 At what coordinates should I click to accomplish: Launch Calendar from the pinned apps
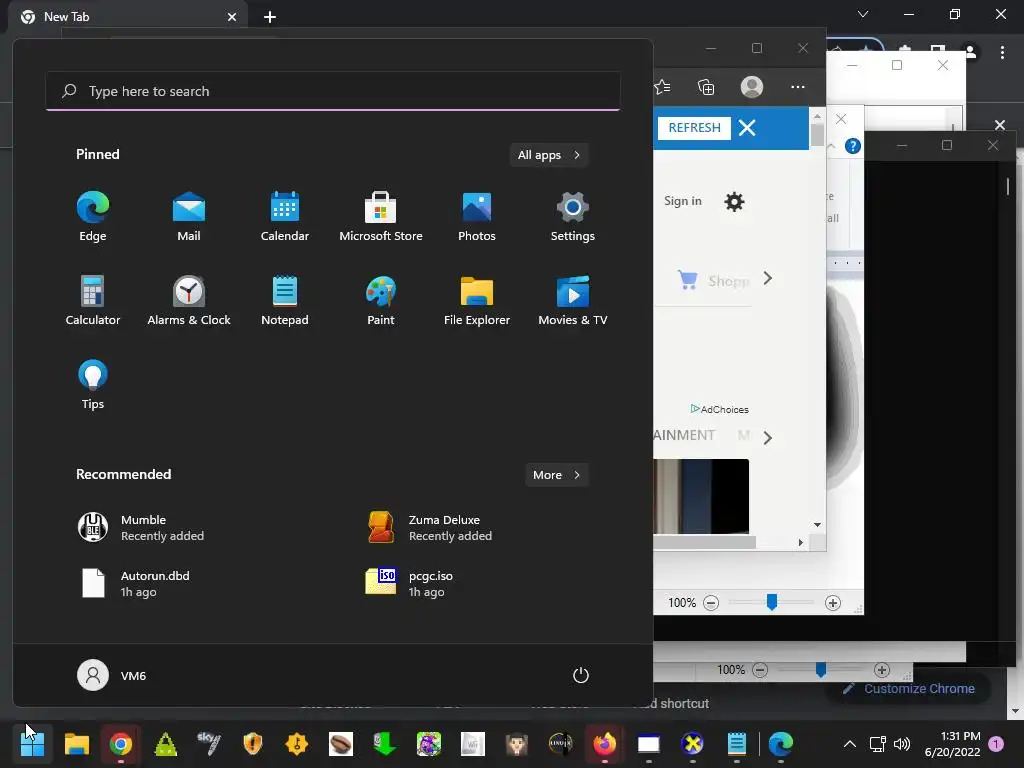[285, 216]
